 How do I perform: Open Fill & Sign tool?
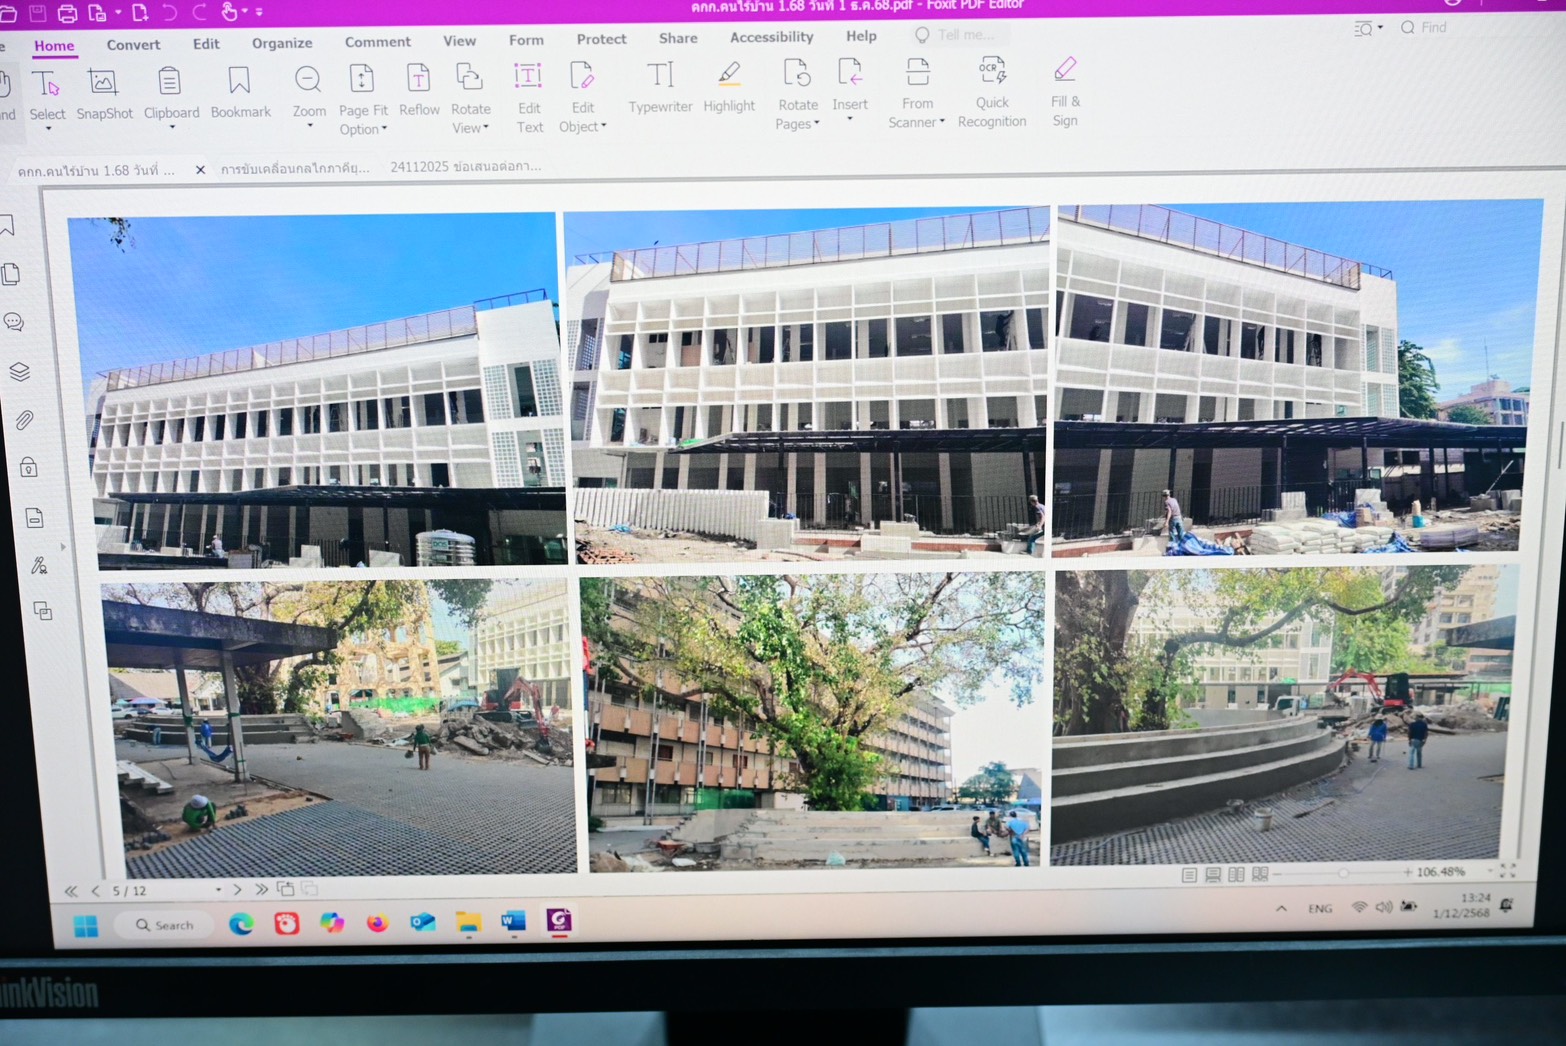pos(1065,92)
